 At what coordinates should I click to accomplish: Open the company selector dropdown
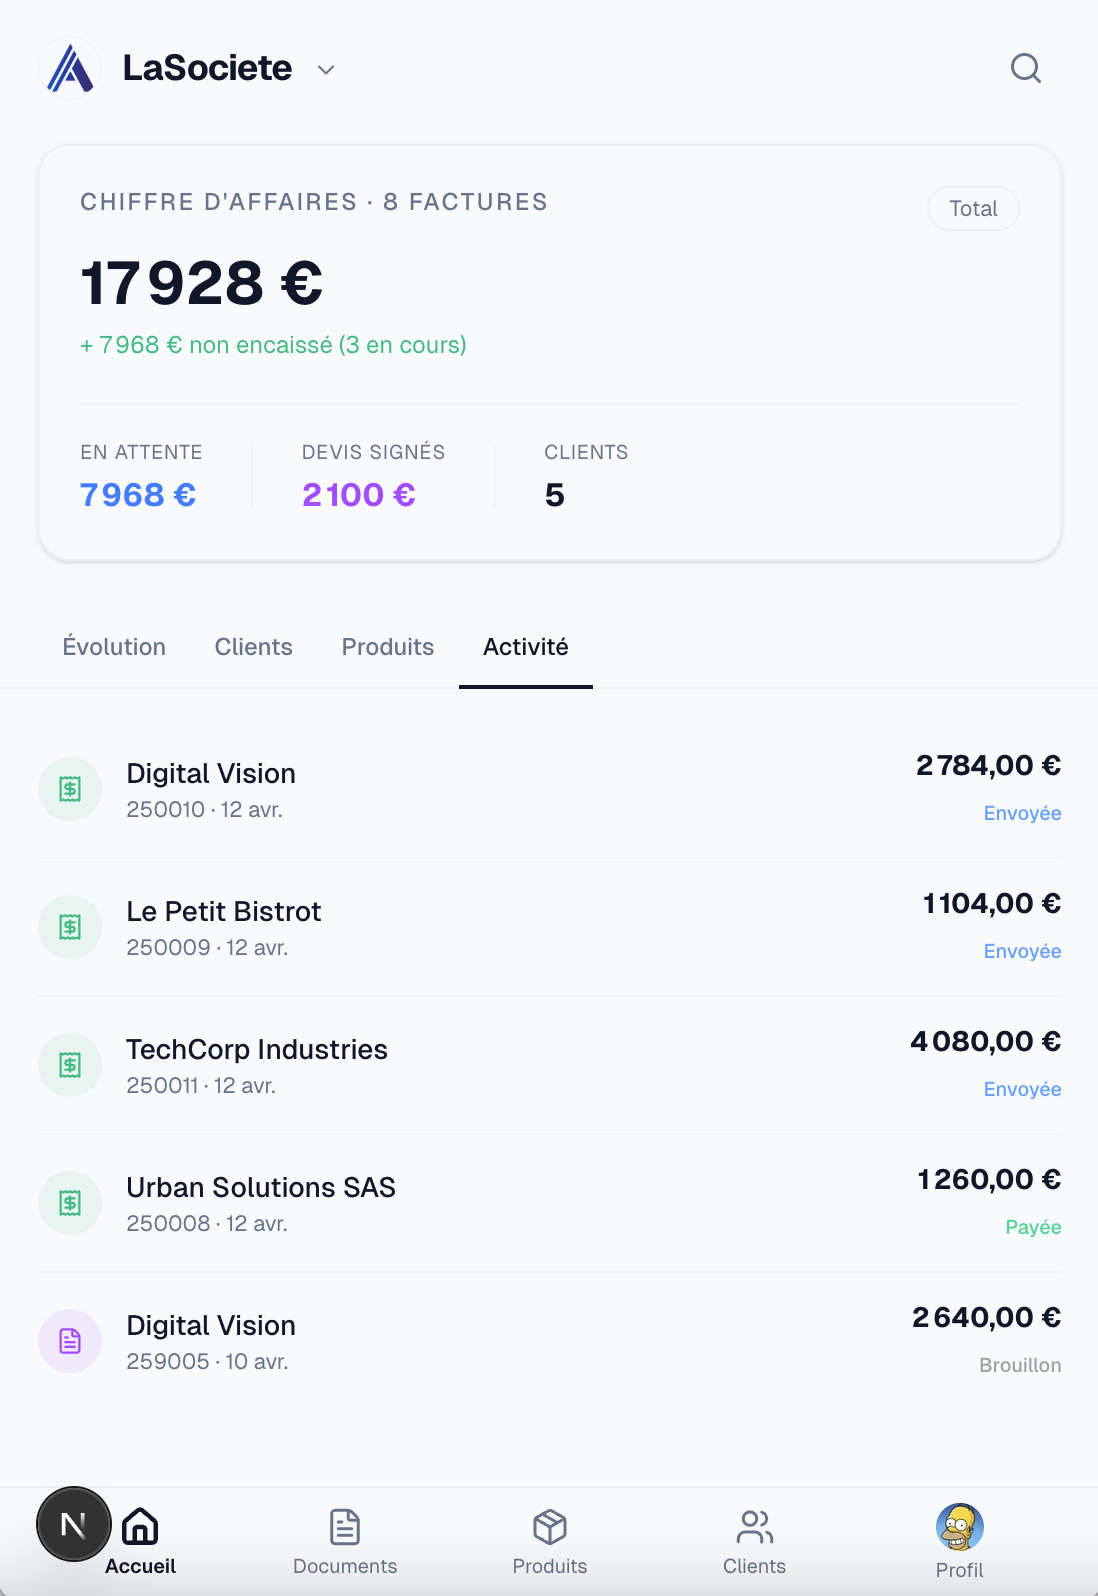(325, 69)
